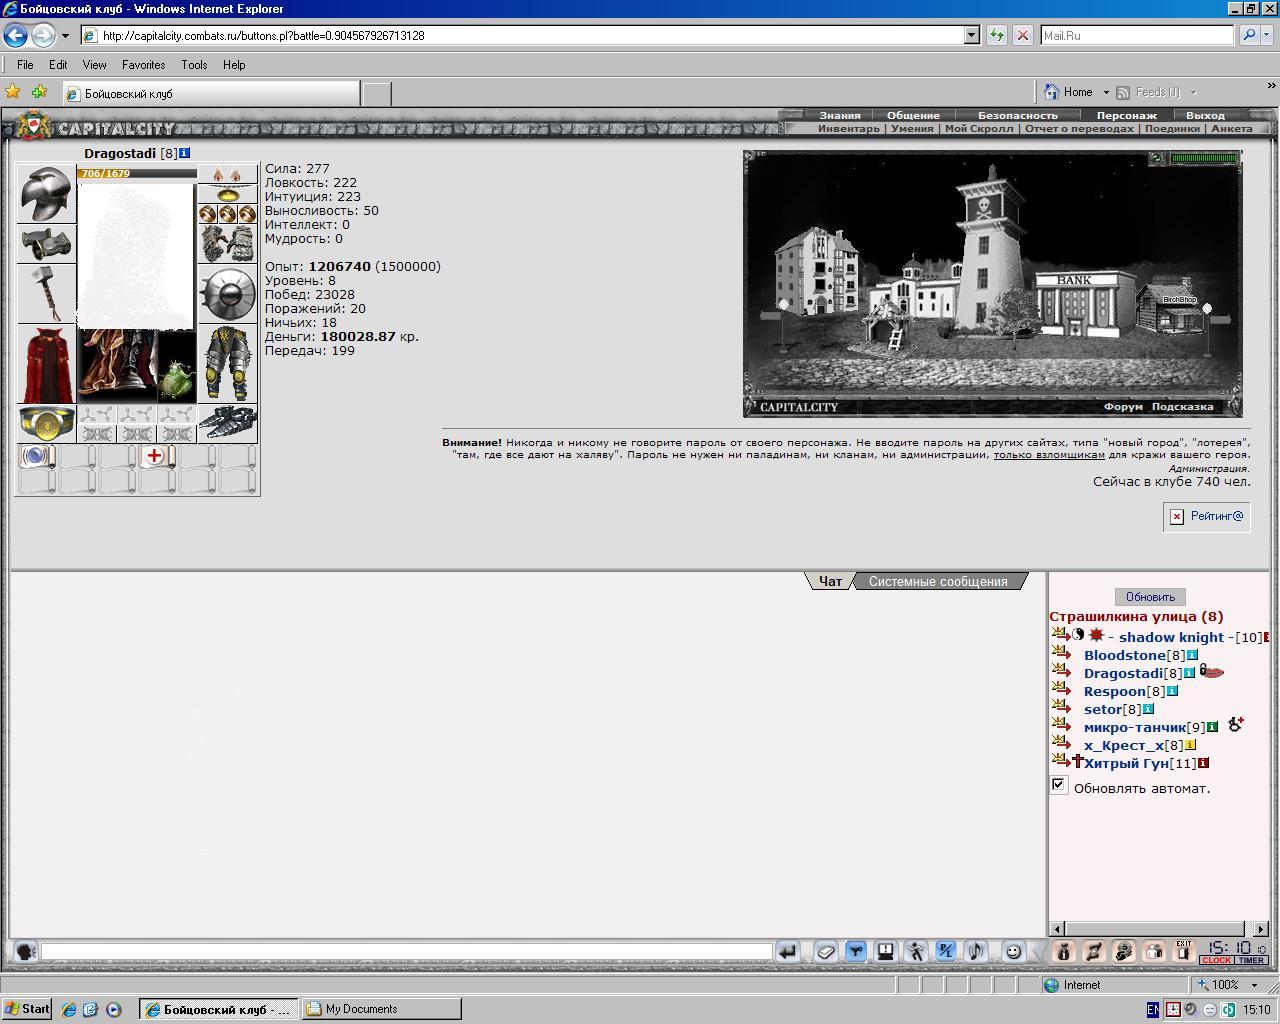Click the Обновить button

[x=1150, y=597]
